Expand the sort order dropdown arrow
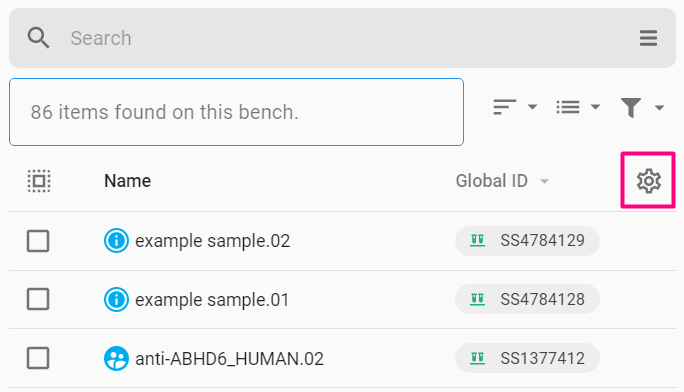684x392 pixels. coord(532,107)
